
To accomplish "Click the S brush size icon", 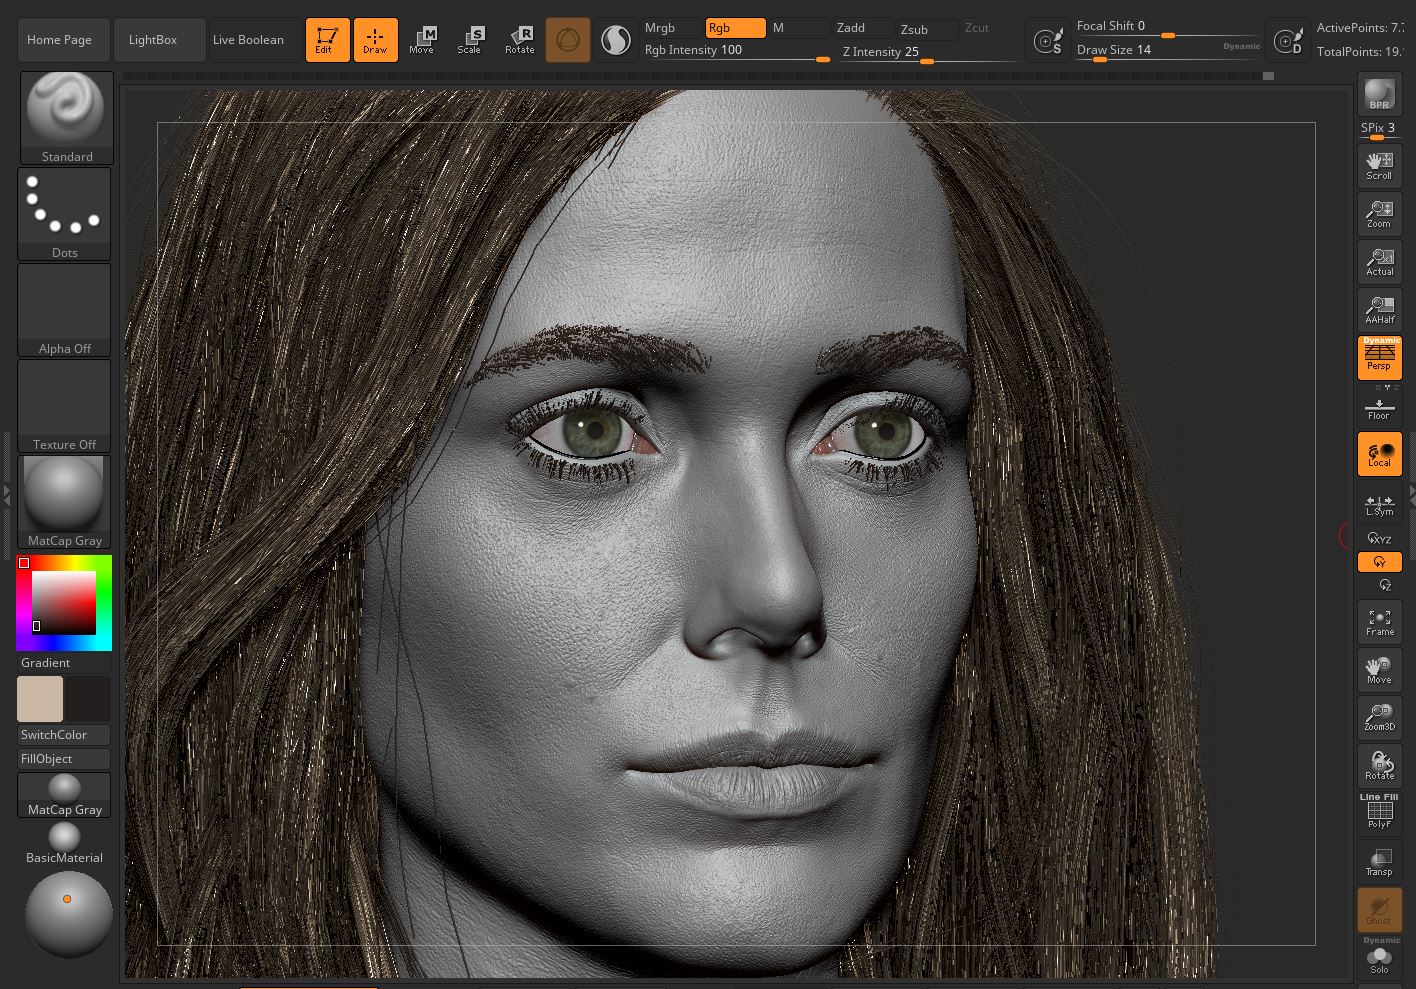I will click(1048, 41).
